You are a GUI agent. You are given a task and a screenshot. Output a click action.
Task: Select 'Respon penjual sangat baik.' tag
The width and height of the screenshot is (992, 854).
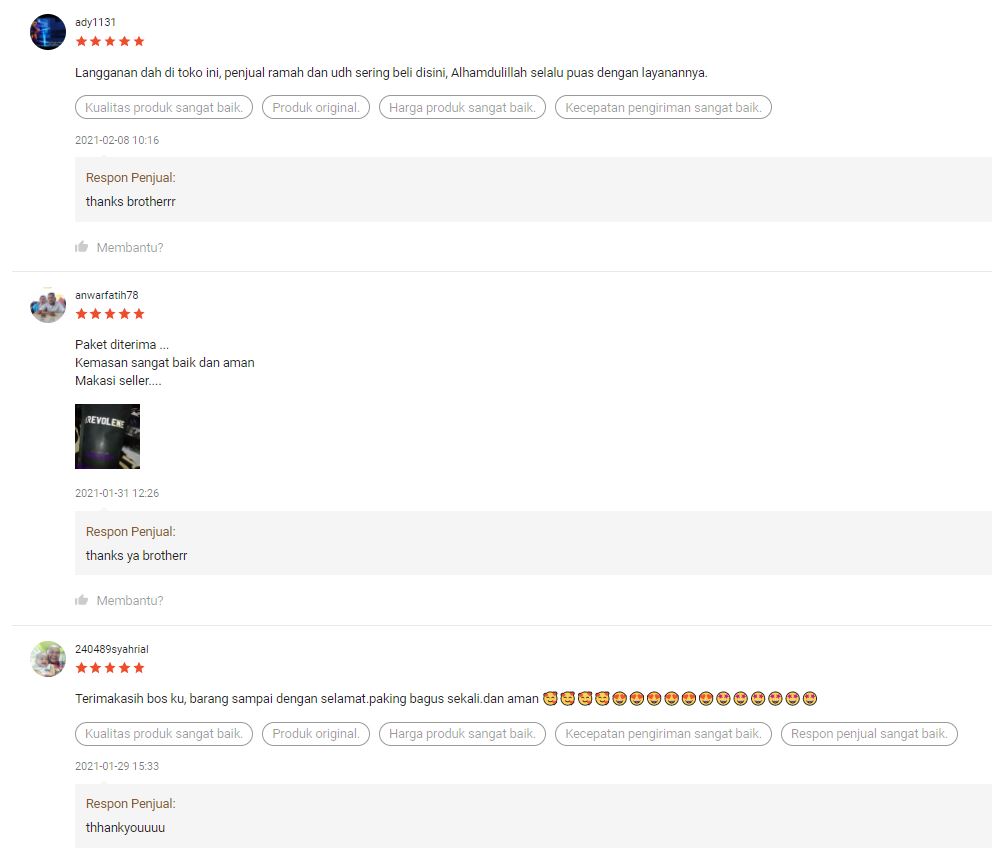tap(869, 734)
